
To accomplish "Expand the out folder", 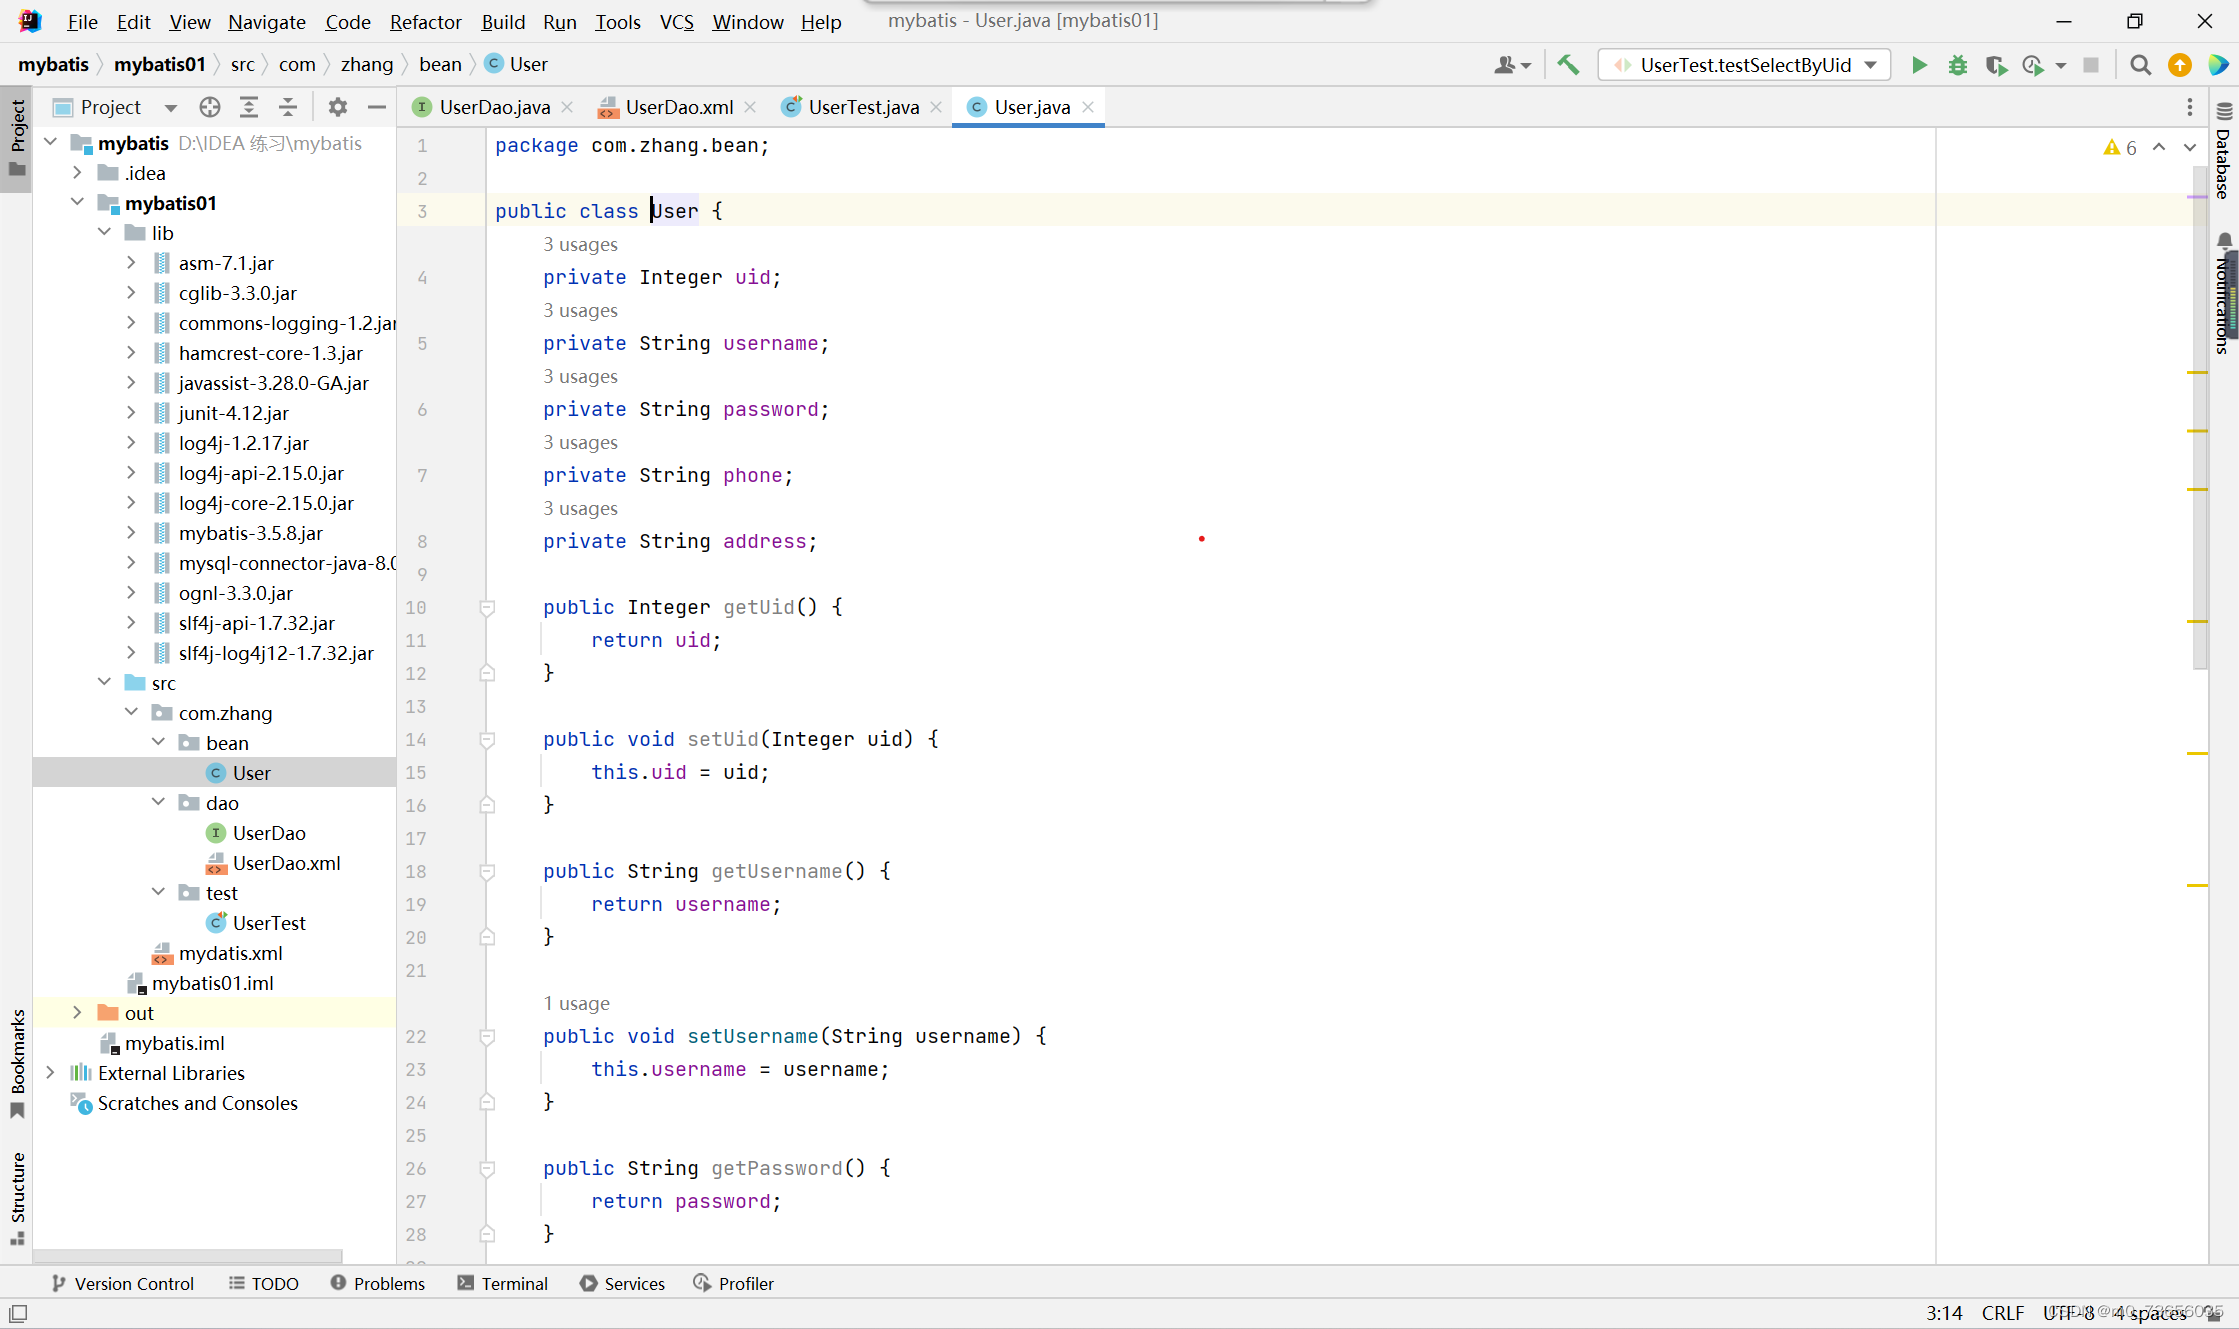I will (77, 1013).
